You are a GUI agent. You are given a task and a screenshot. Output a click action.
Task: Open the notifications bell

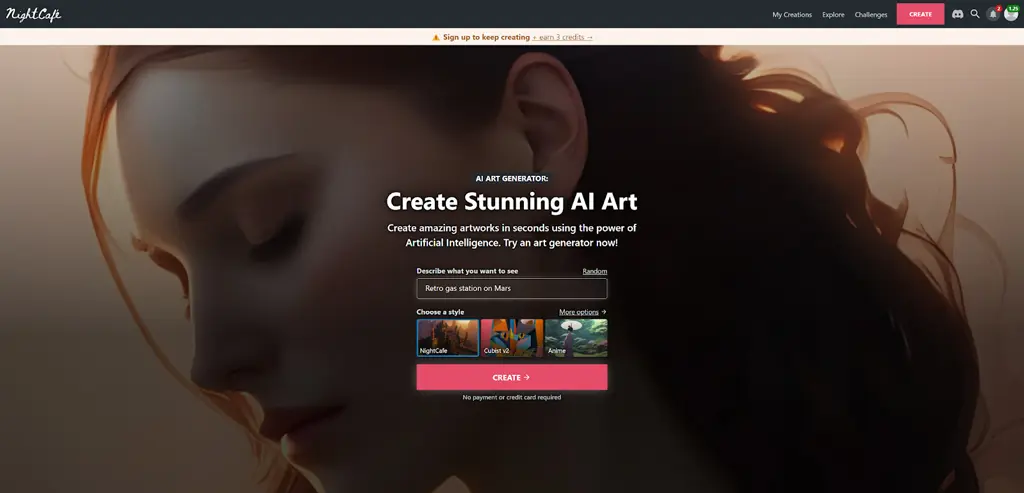pyautogui.click(x=993, y=14)
